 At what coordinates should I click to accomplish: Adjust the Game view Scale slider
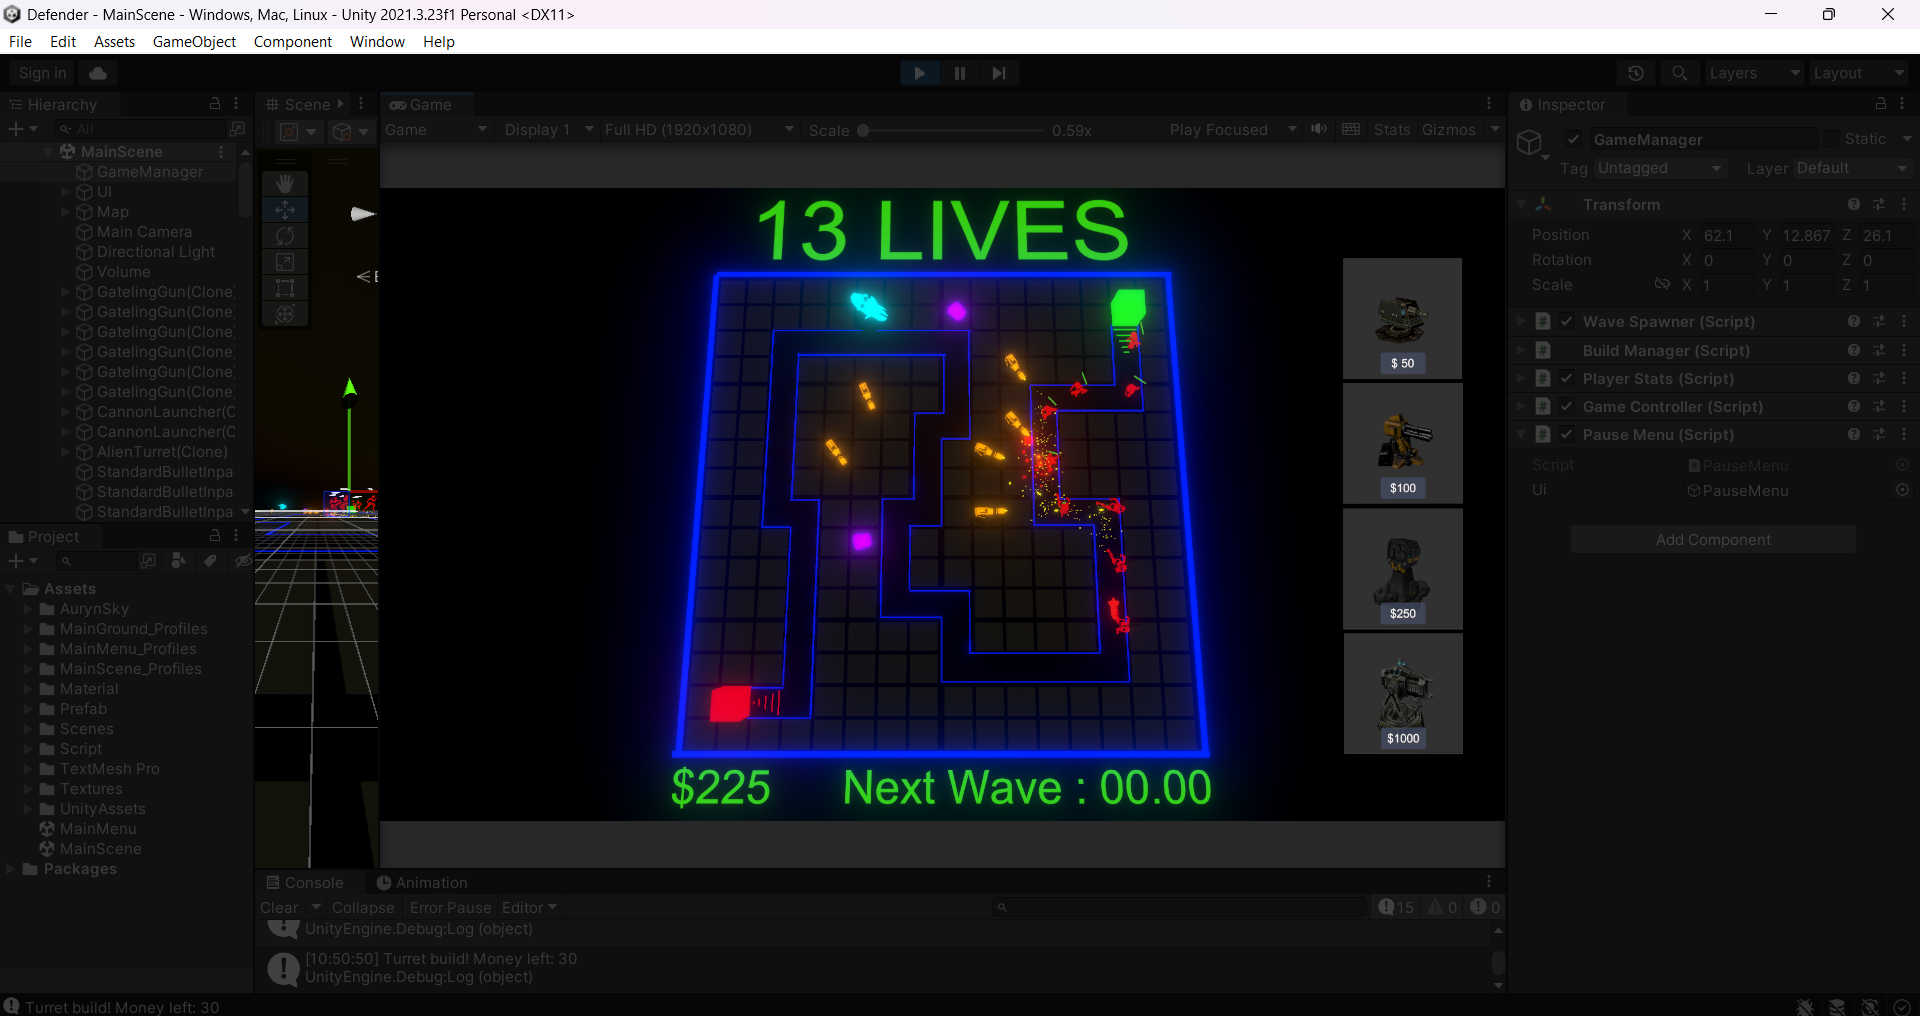click(951, 130)
